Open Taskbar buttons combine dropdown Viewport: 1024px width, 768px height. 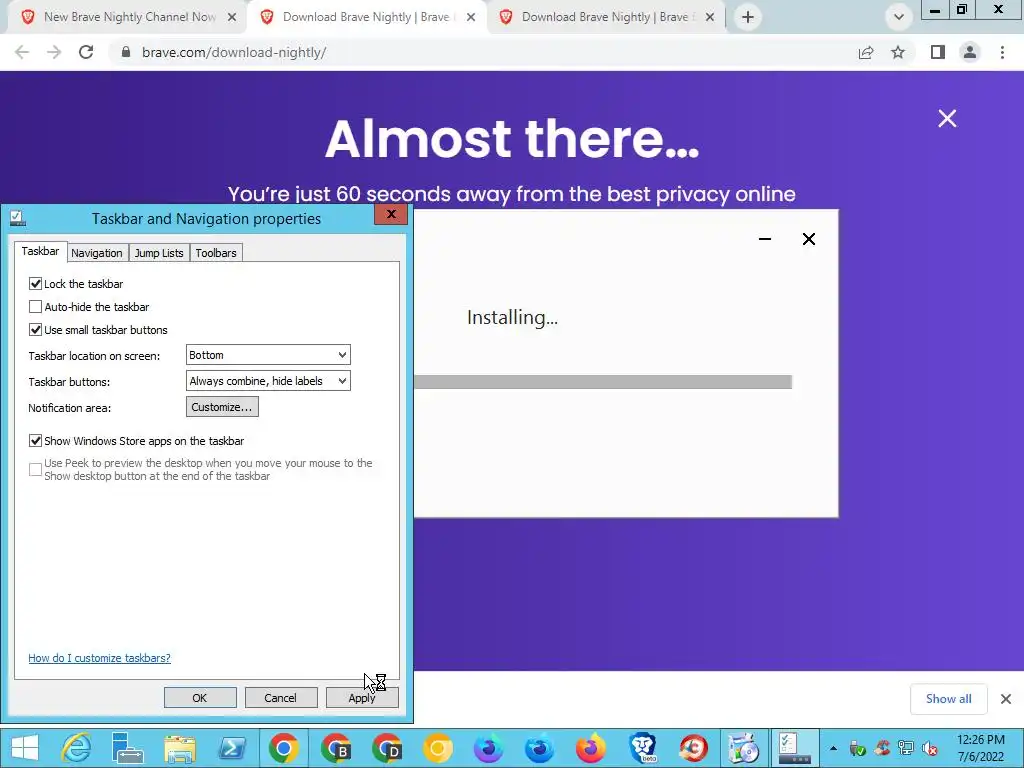pos(268,381)
